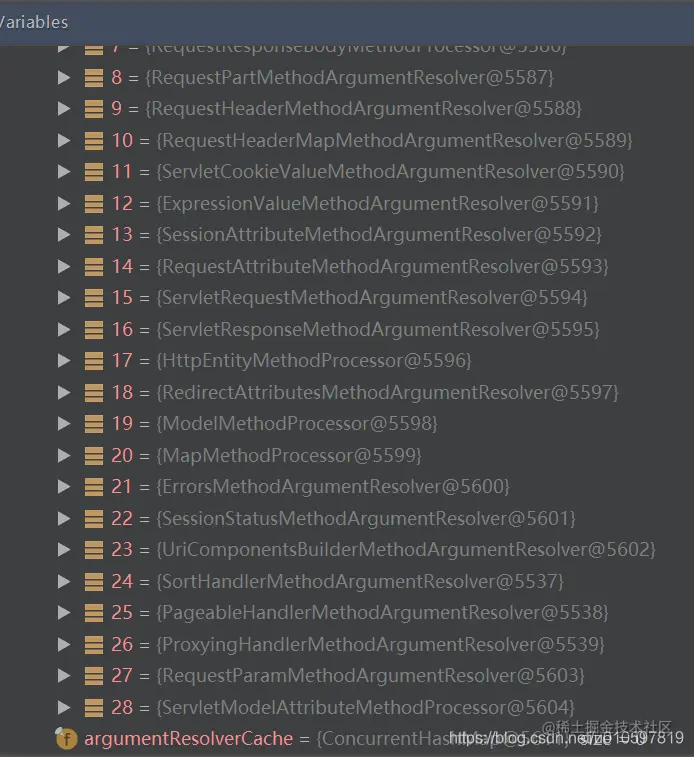Expand array element 9 RequestHeaderMethodArgumentResolver
The height and width of the screenshot is (757, 694).
point(64,109)
